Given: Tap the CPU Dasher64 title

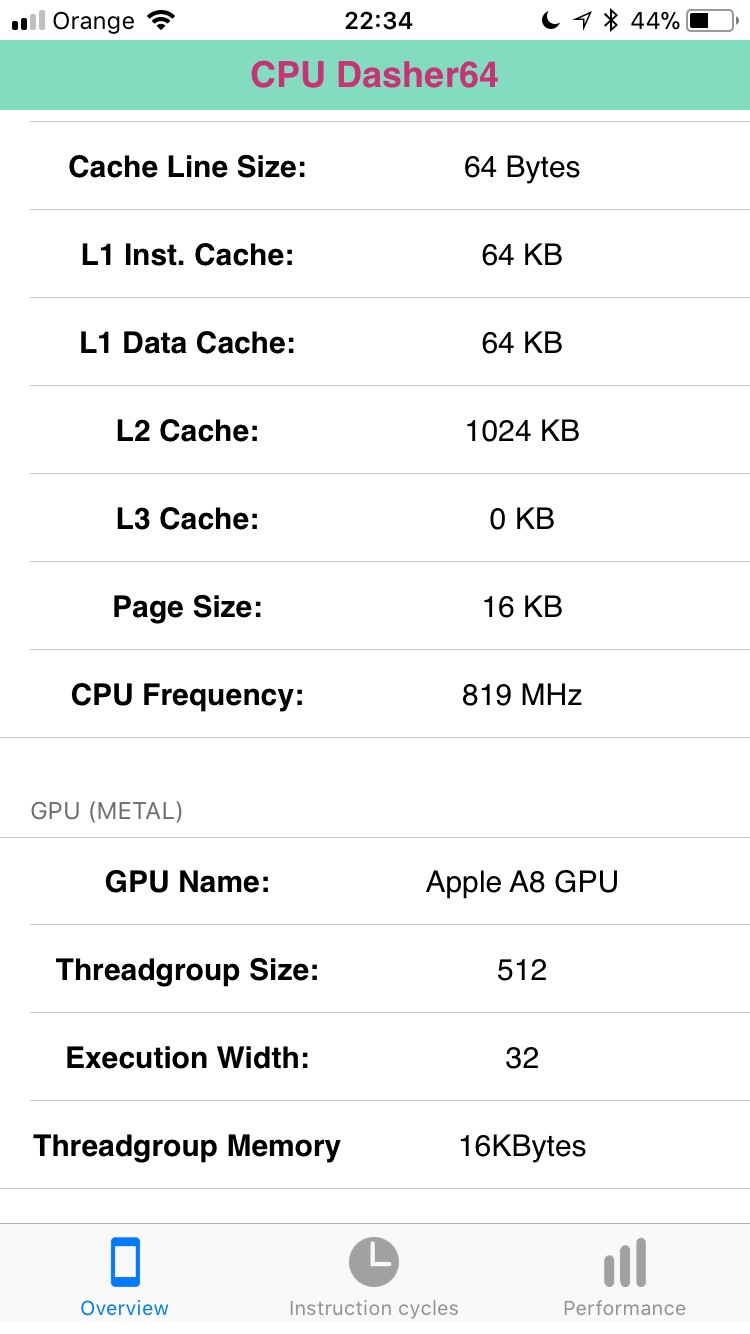Looking at the screenshot, I should coord(374,75).
